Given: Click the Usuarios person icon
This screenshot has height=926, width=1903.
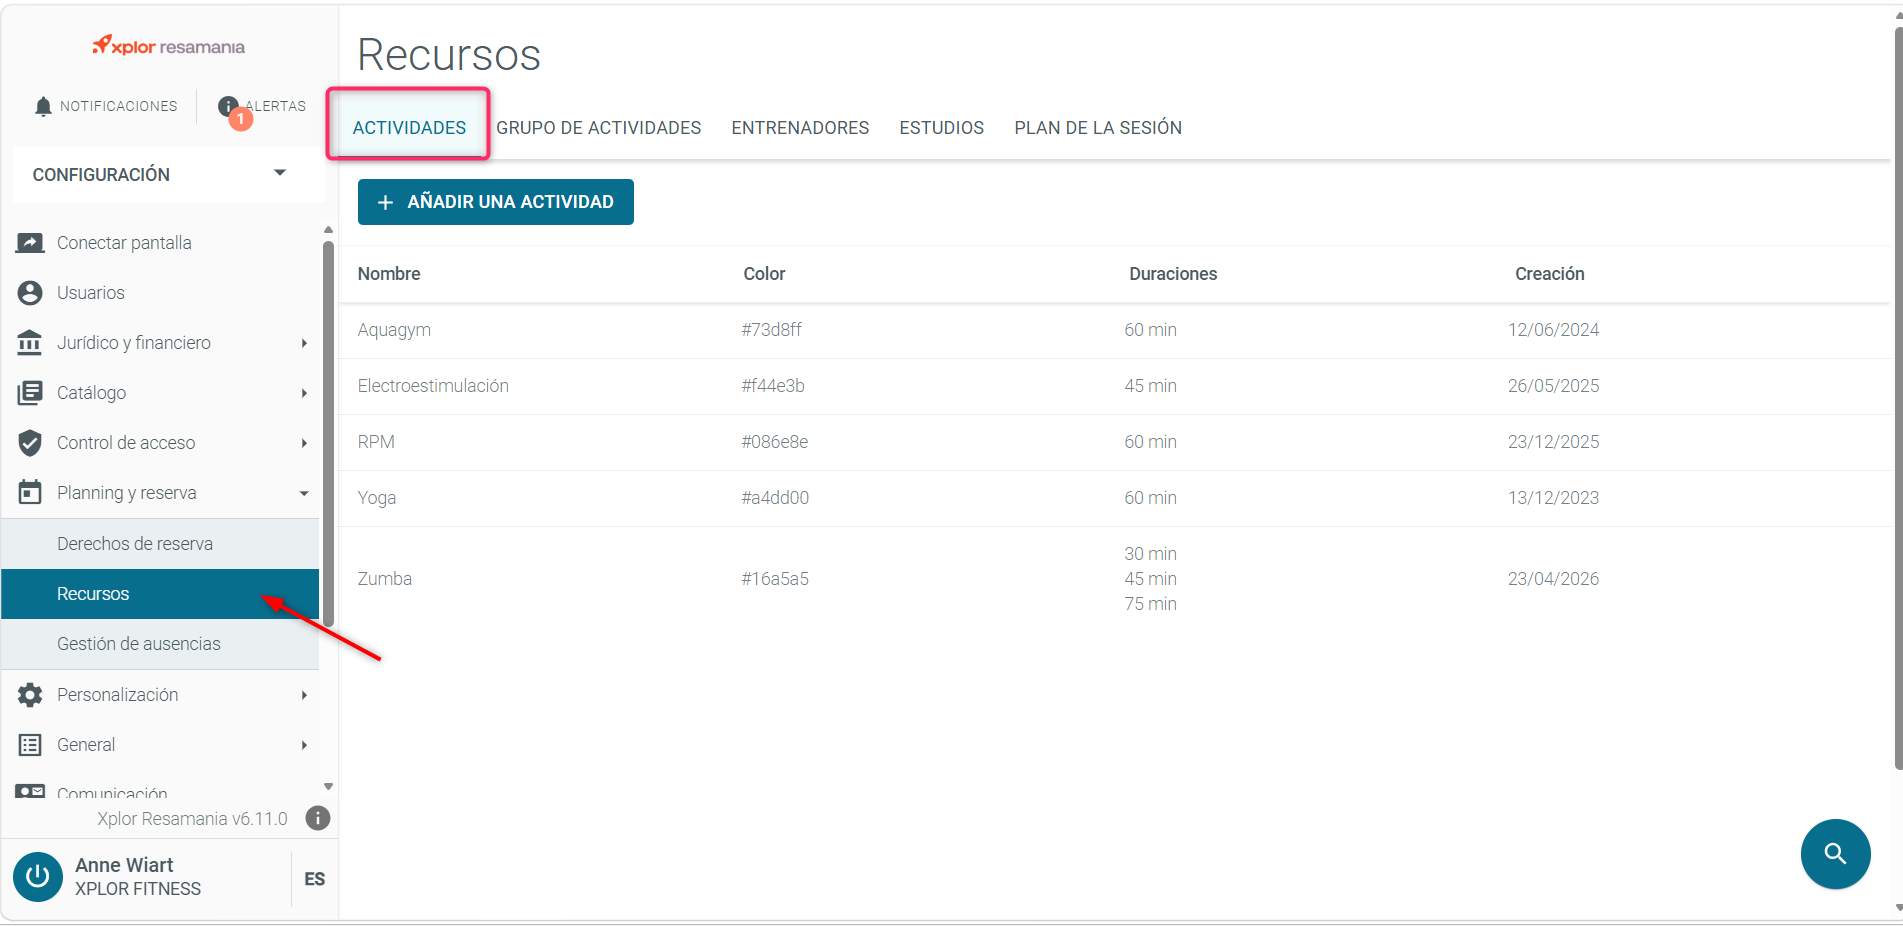Looking at the screenshot, I should tap(30, 293).
